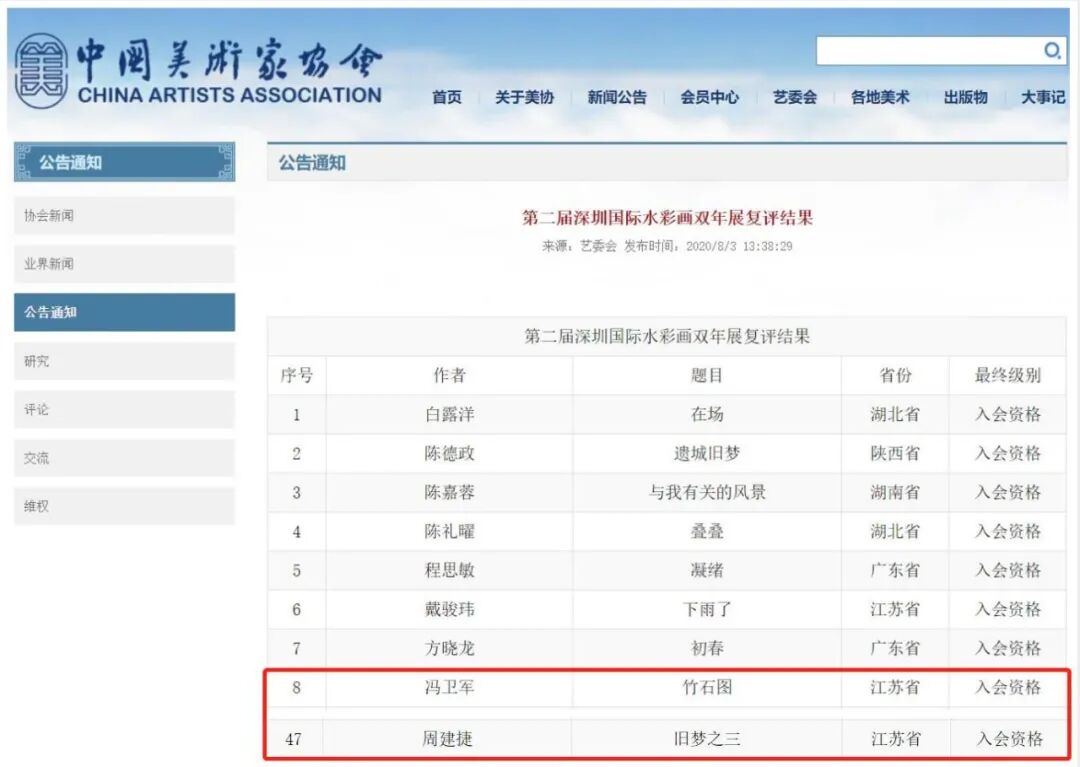Click the China Artists Association logo emblem
This screenshot has height=767, width=1080.
click(41, 72)
